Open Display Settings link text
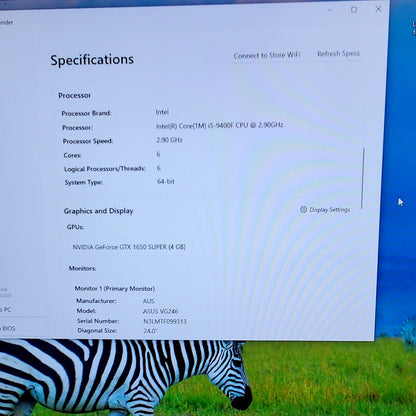The height and width of the screenshot is (416, 416). pyautogui.click(x=330, y=210)
